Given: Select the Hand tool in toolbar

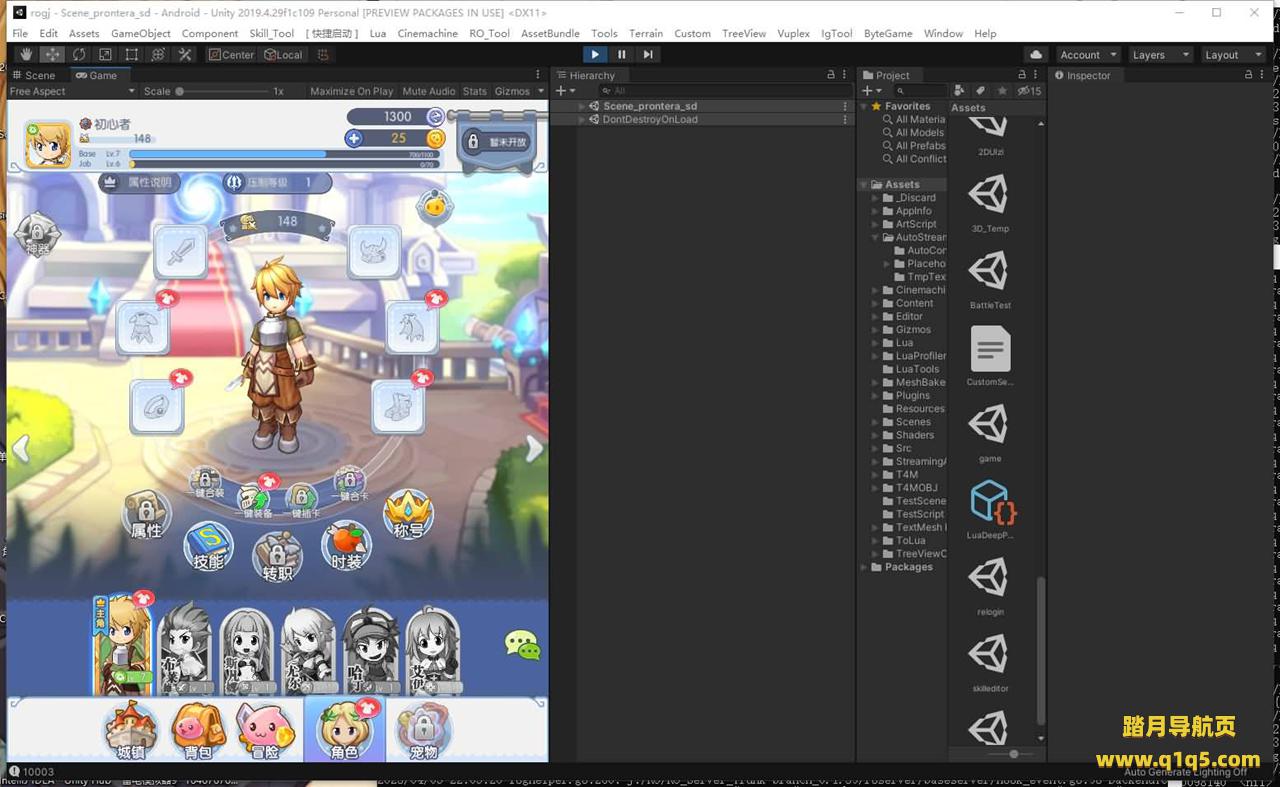Looking at the screenshot, I should click(x=26, y=55).
